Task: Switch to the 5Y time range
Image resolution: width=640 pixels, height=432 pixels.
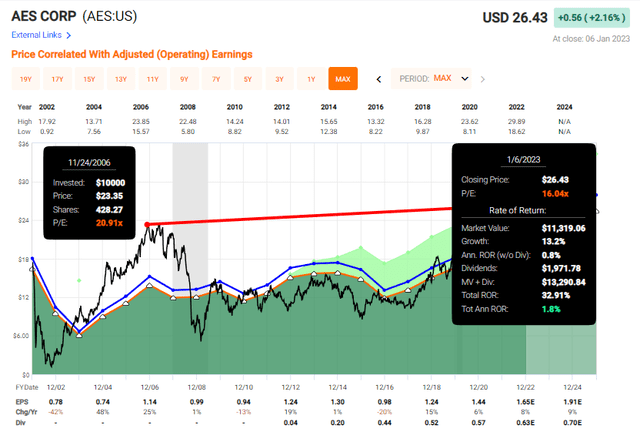Action: click(x=248, y=79)
